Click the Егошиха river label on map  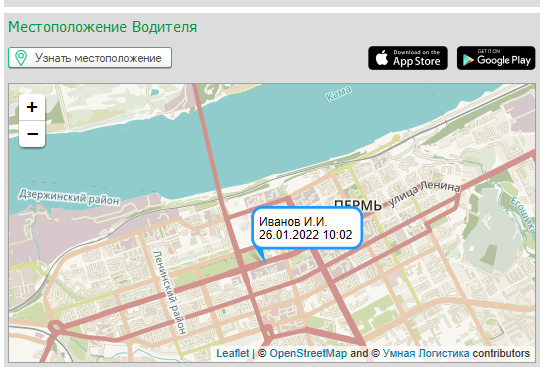(523, 216)
